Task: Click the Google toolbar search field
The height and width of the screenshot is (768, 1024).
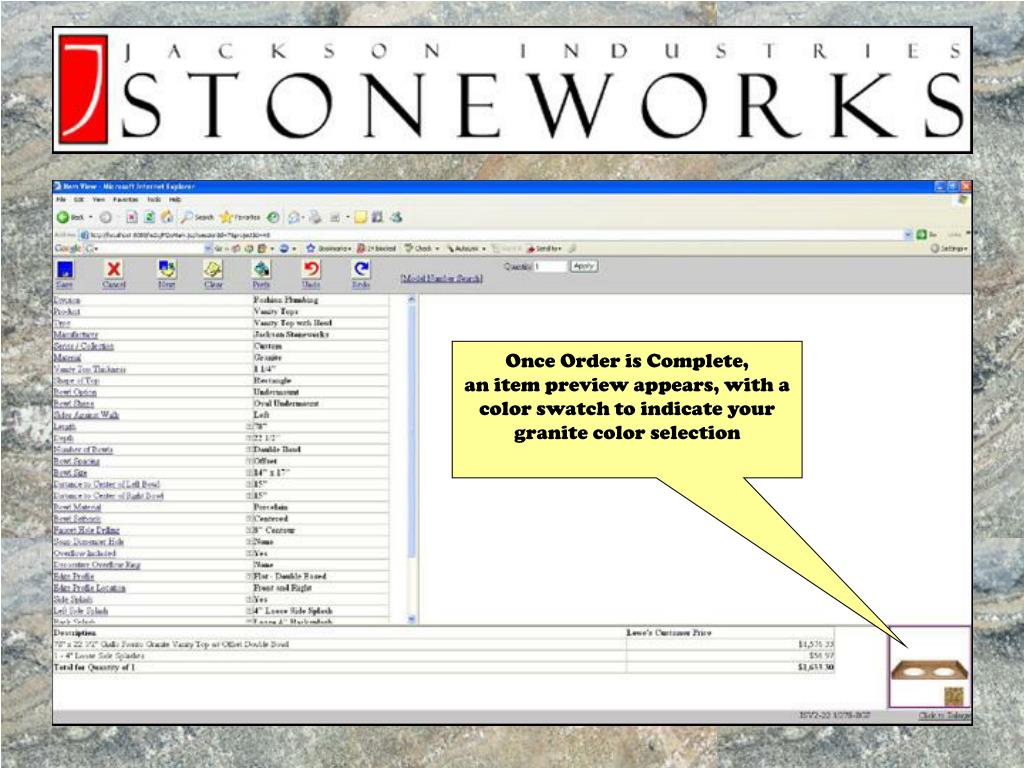Action: (x=148, y=248)
